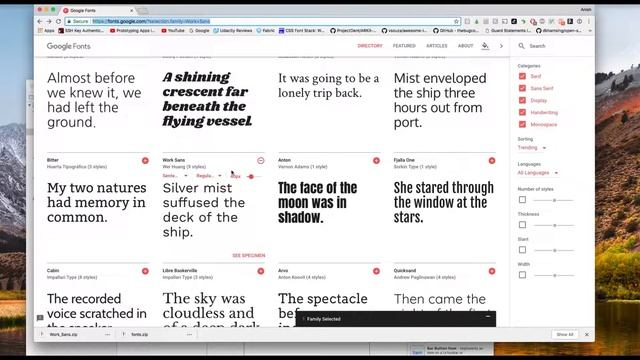Open options for fonts.zip download
Screen dimensions: 640x360
coord(189,334)
